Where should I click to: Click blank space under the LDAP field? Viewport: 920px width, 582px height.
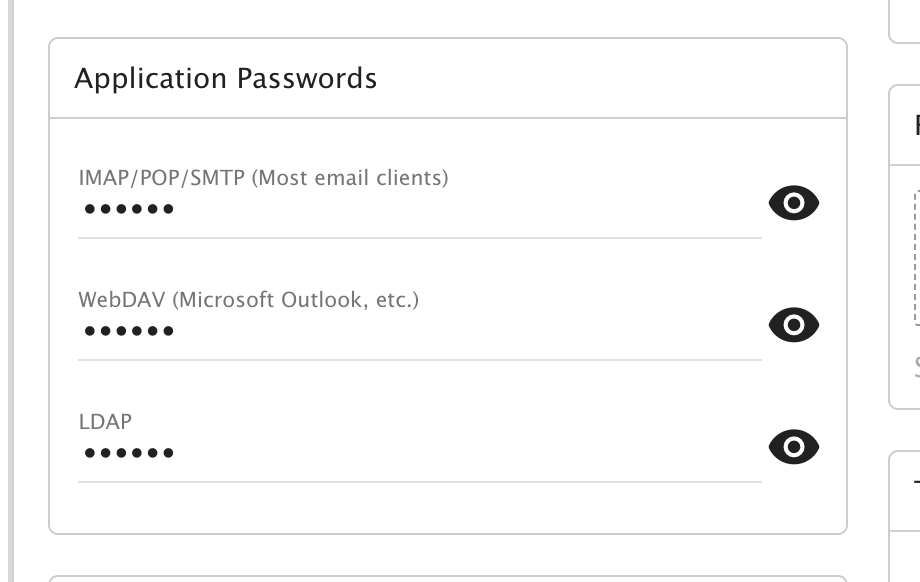[447, 508]
